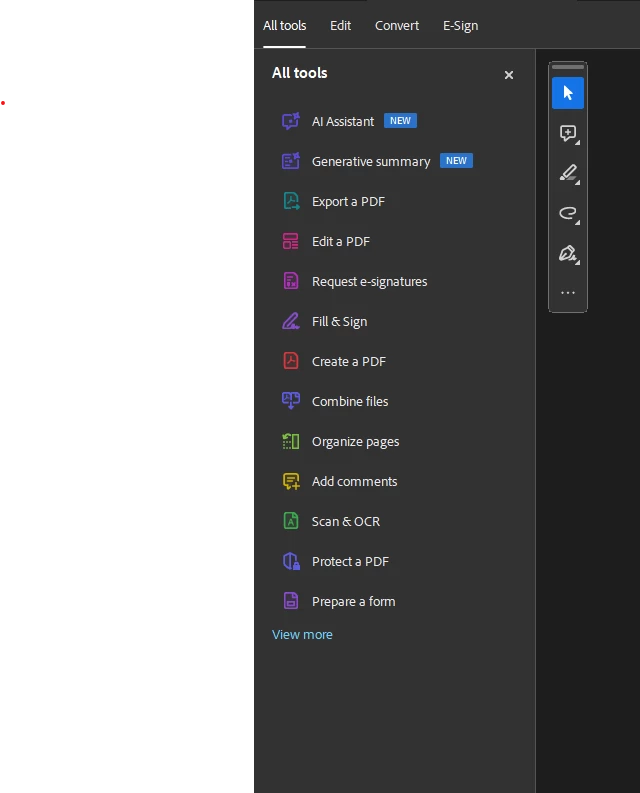The image size is (640, 793).
Task: Activate the Select arrow tool in quick toolbar
Action: [x=568, y=93]
